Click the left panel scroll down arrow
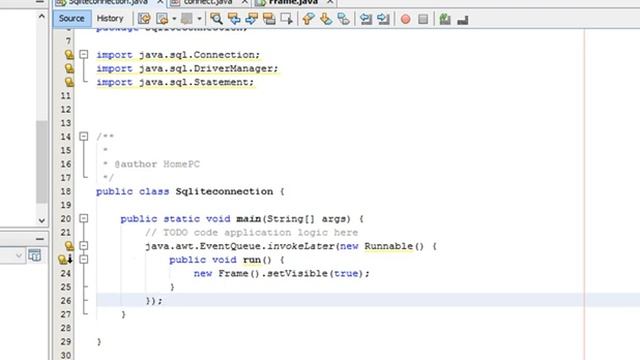The width and height of the screenshot is (640, 360). click(42, 220)
